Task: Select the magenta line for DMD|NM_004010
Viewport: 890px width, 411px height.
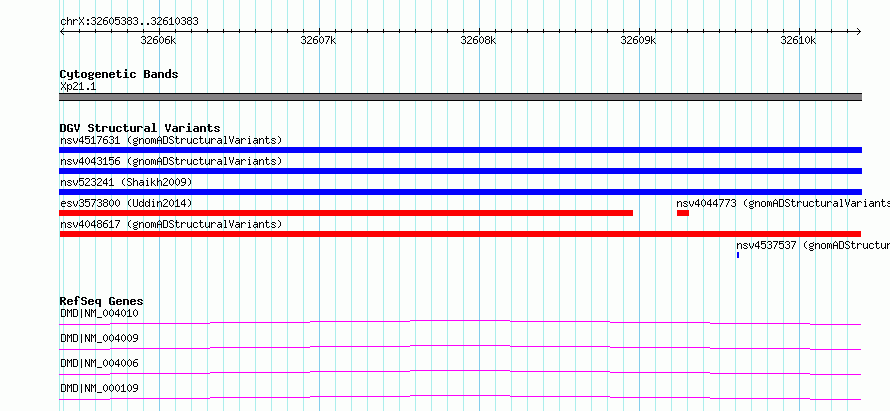Action: click(460, 322)
